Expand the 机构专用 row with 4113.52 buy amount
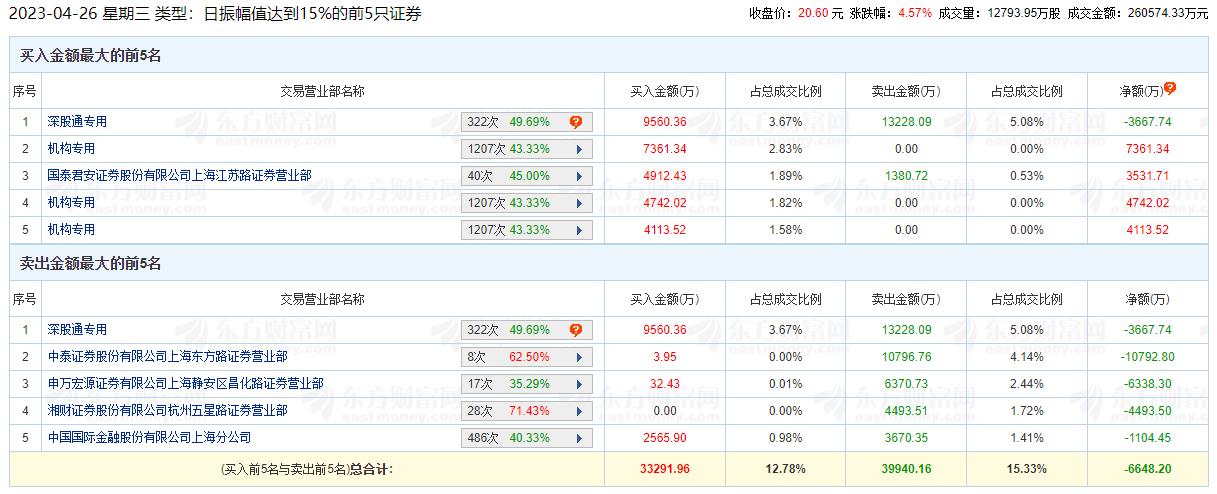Screen dimensions: 1217x494 pyautogui.click(x=579, y=230)
